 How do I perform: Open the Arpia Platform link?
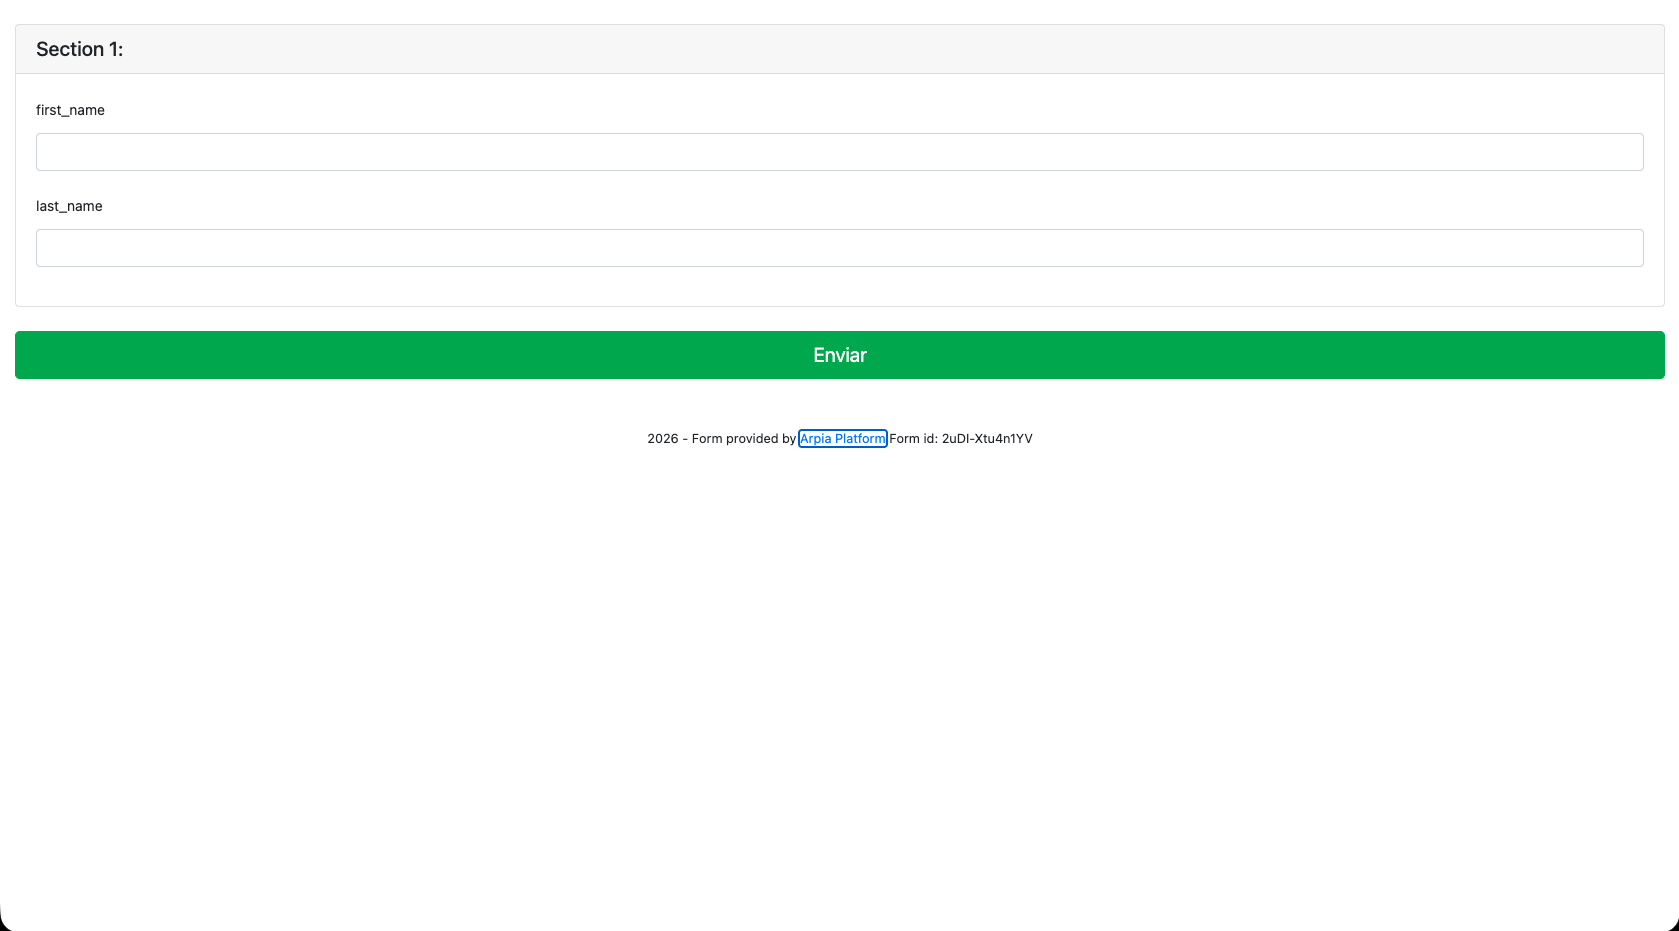[x=842, y=438]
